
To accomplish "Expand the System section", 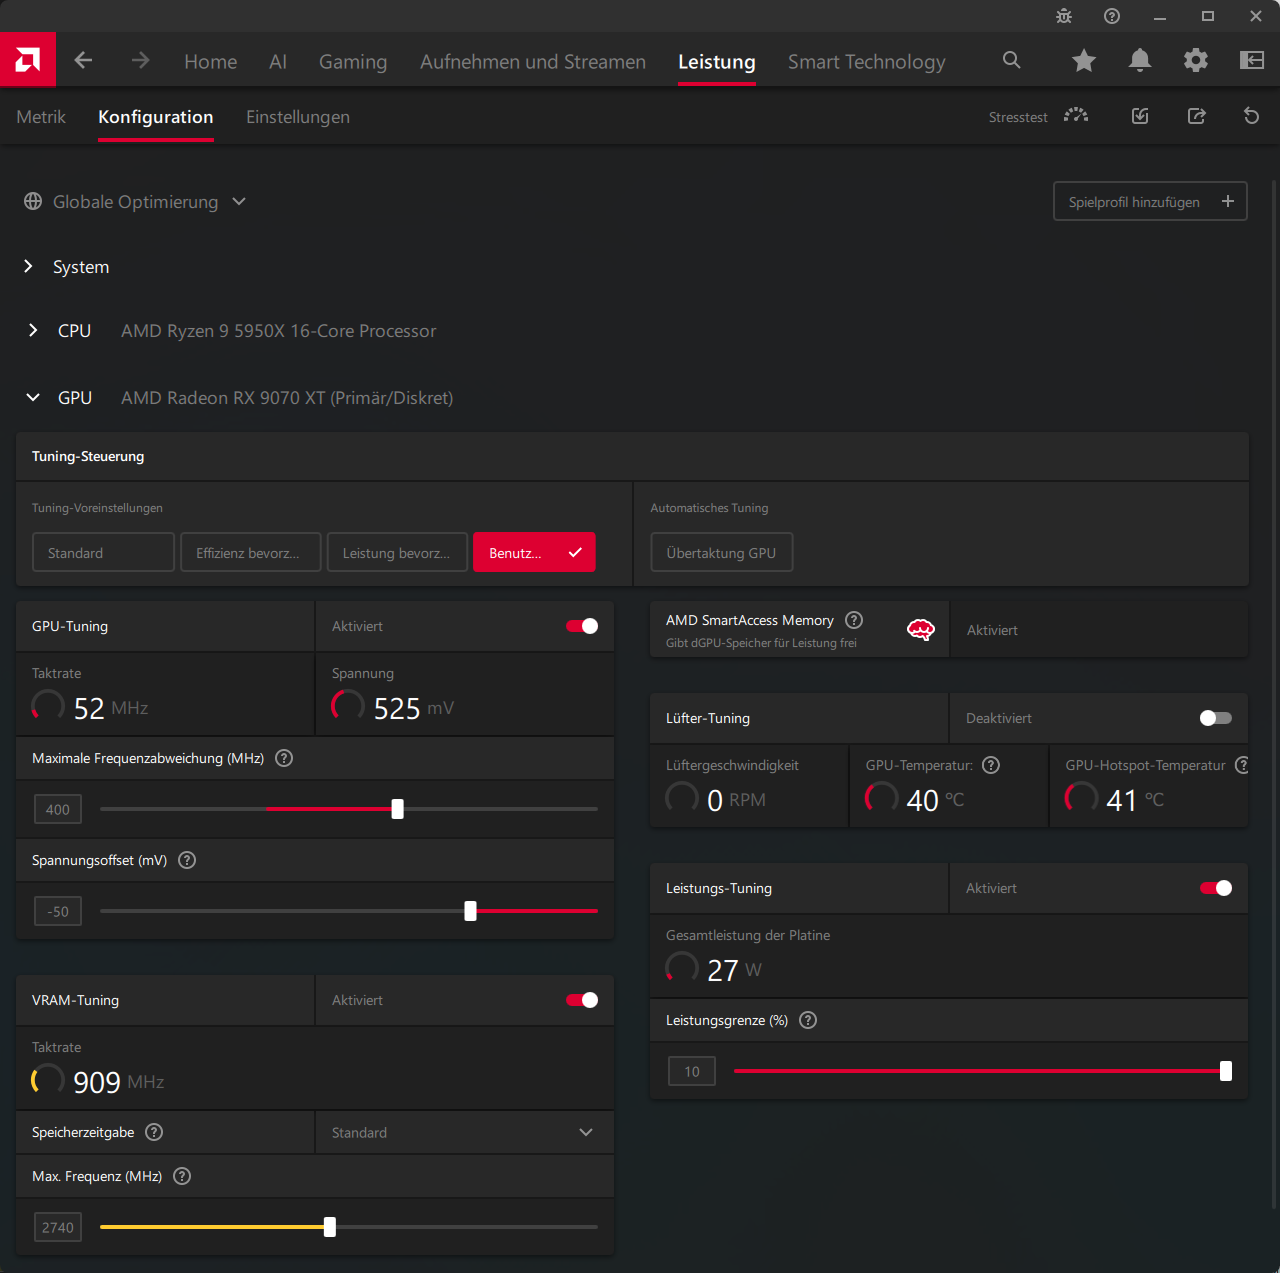I will (x=29, y=267).
